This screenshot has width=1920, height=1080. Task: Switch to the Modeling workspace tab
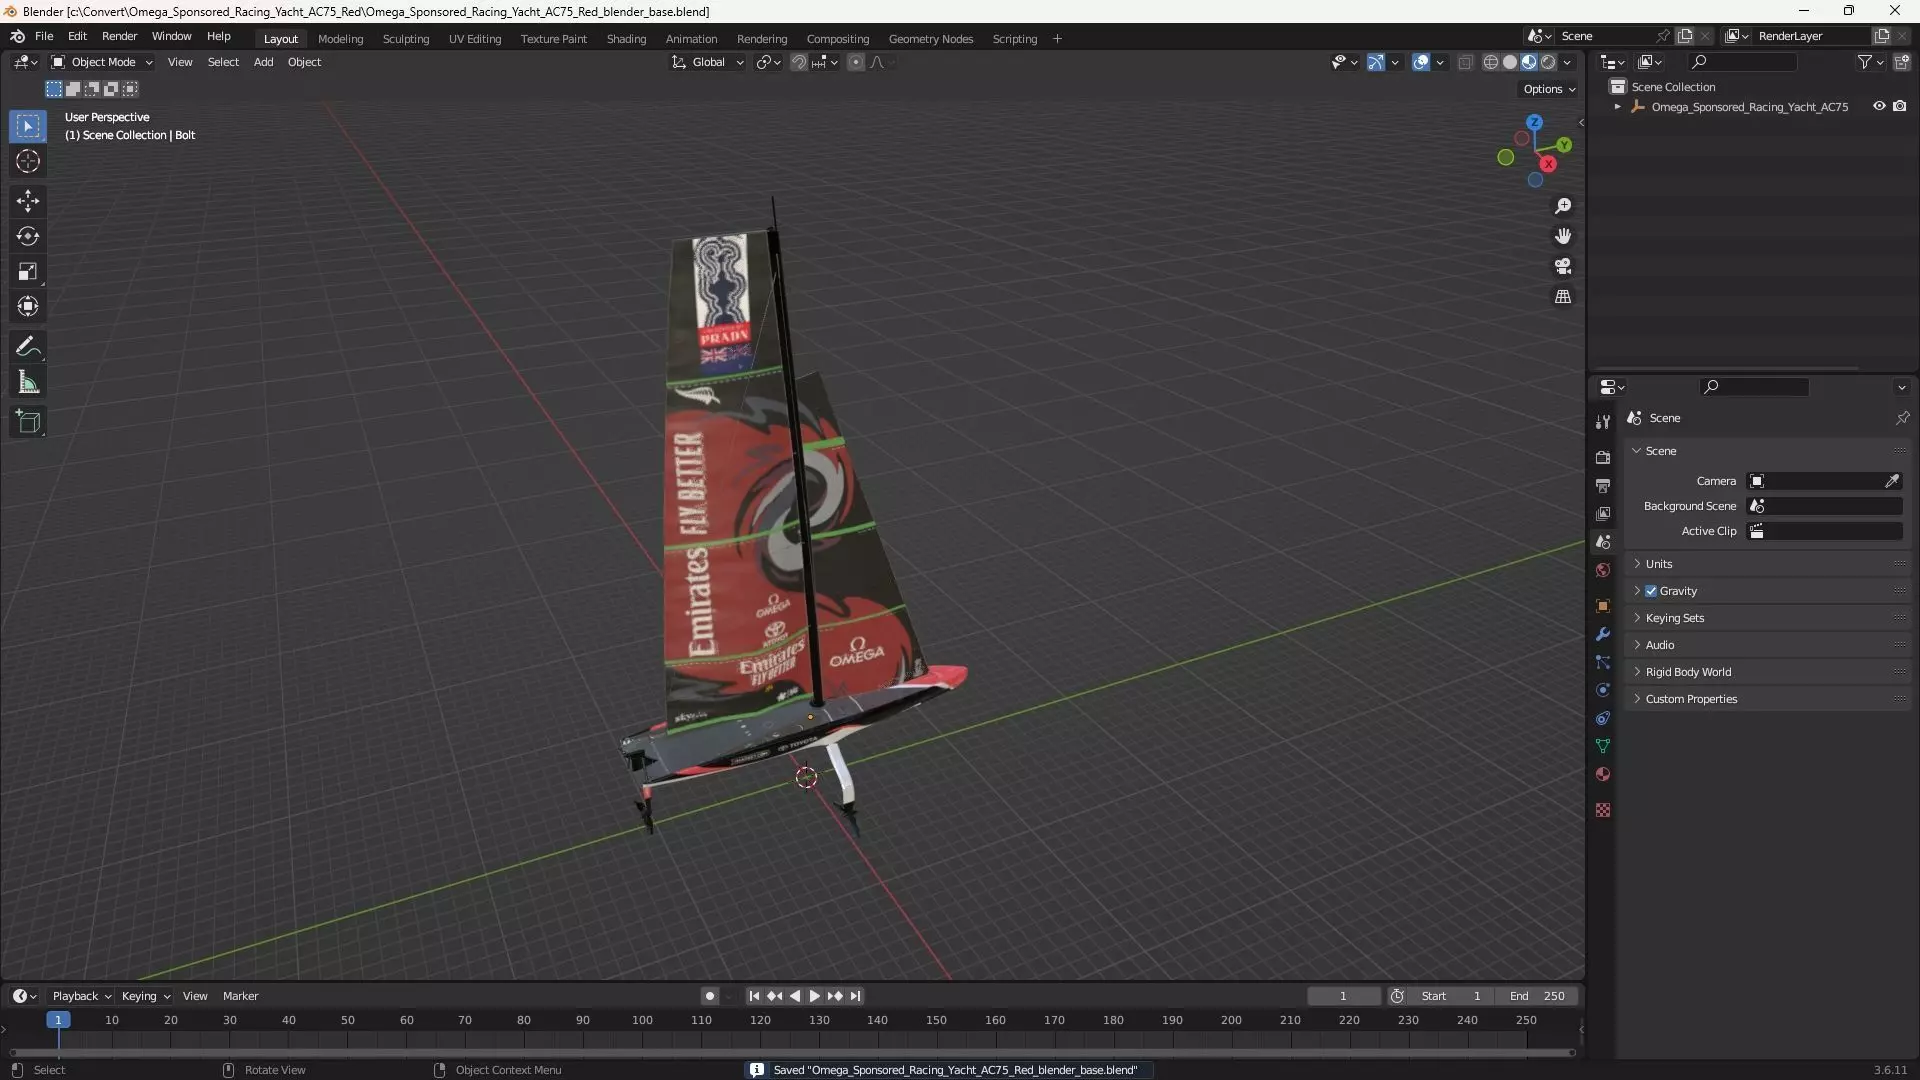(x=340, y=39)
